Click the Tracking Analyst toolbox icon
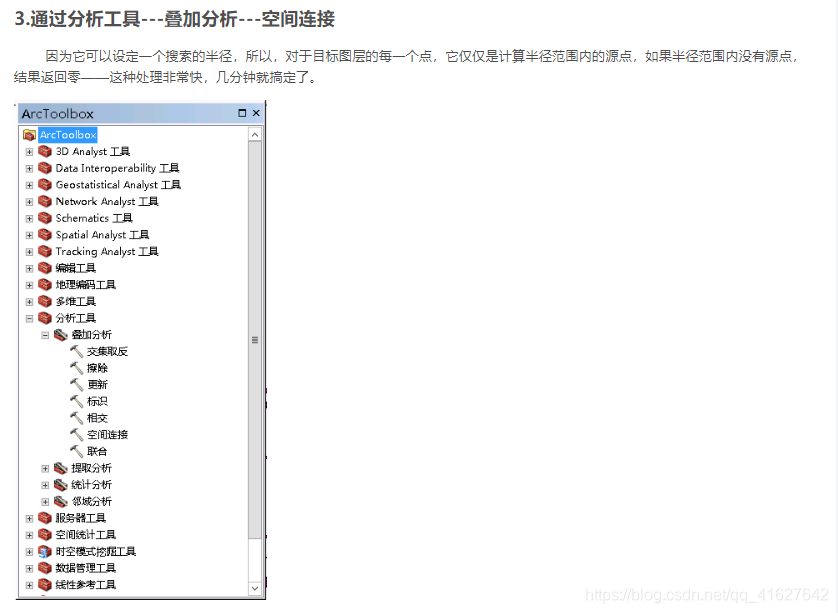 (45, 251)
